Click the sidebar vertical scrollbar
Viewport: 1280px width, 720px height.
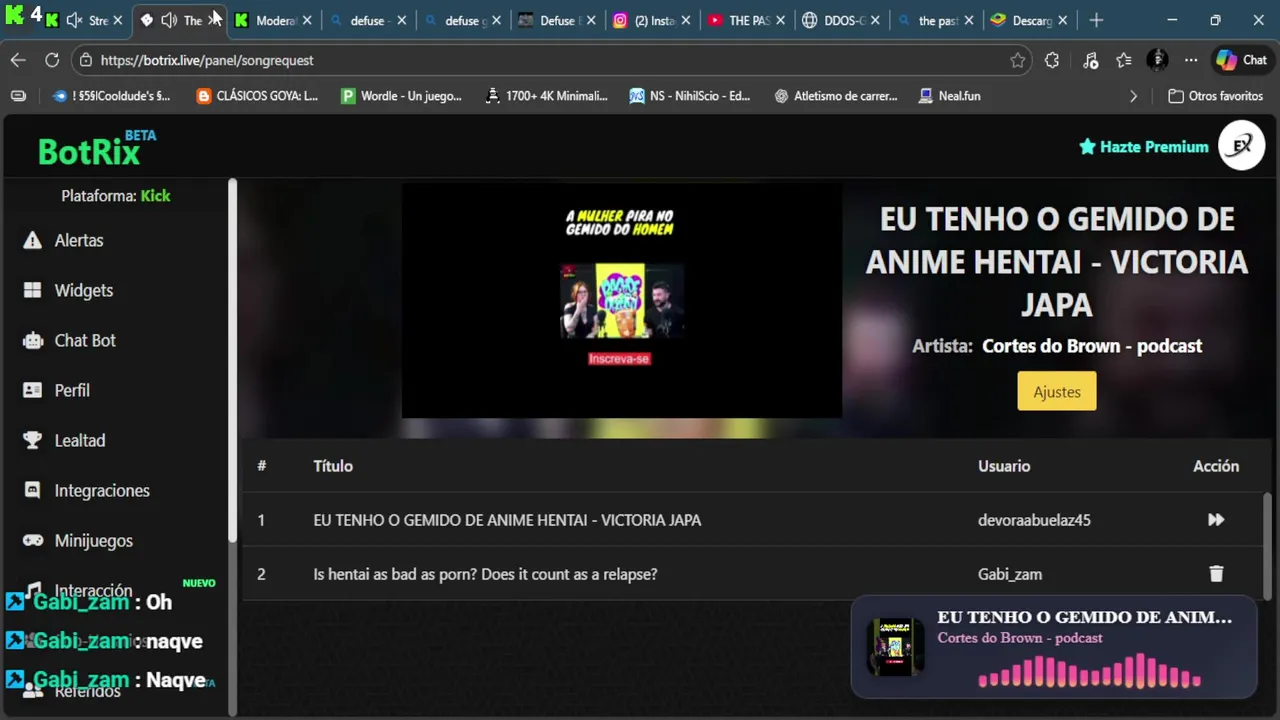point(232,360)
